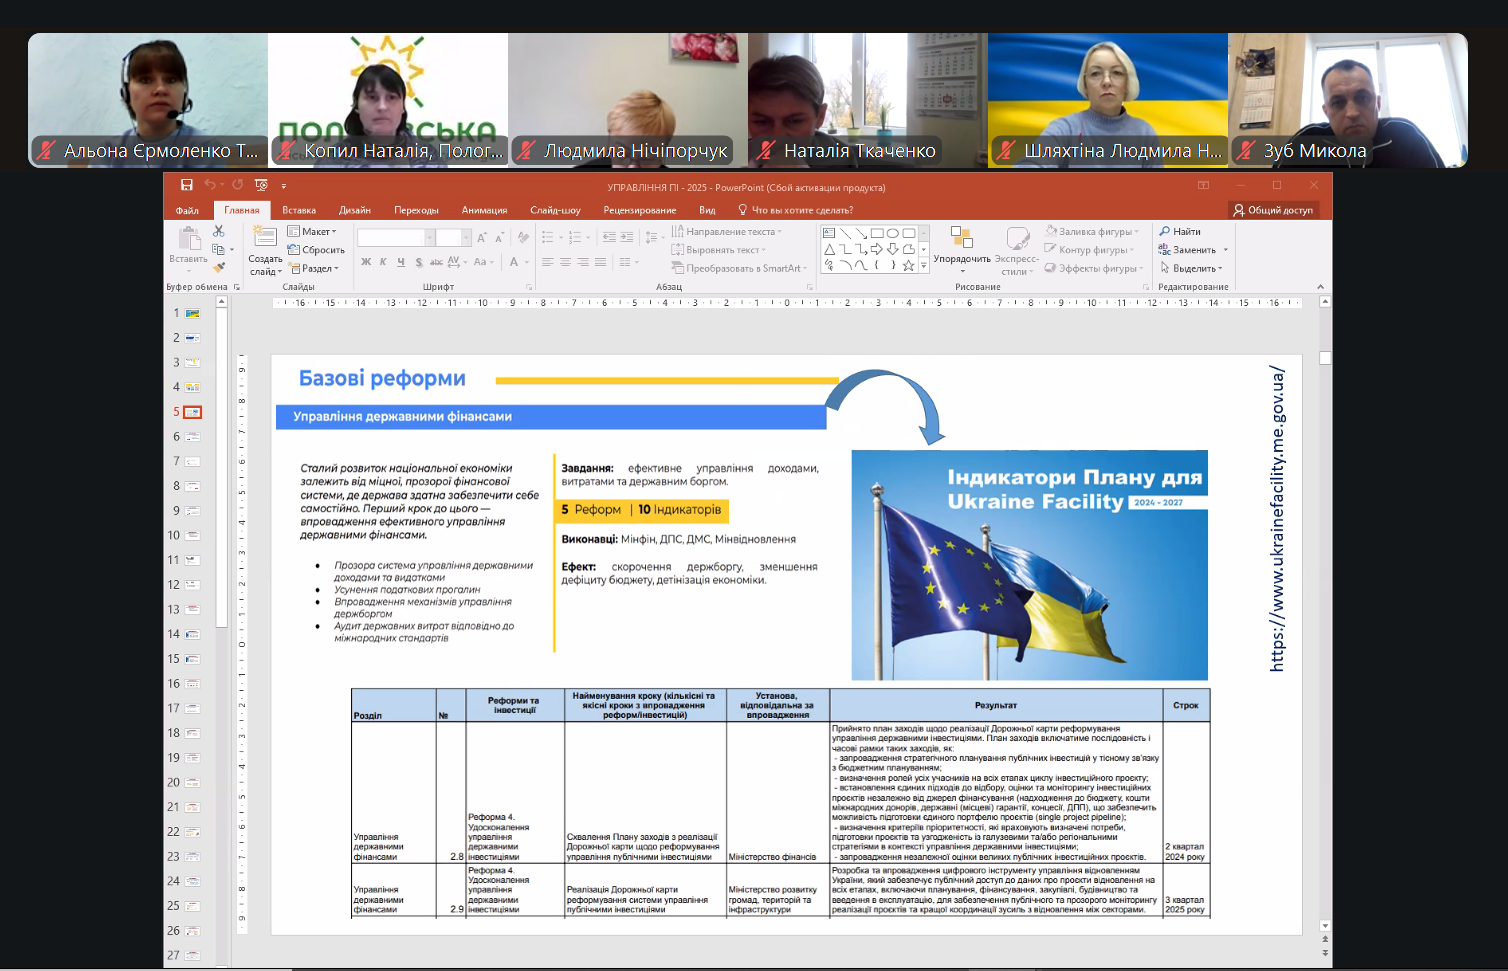
Task: Open the Слайд-шоу ribbon tab
Action: (555, 210)
